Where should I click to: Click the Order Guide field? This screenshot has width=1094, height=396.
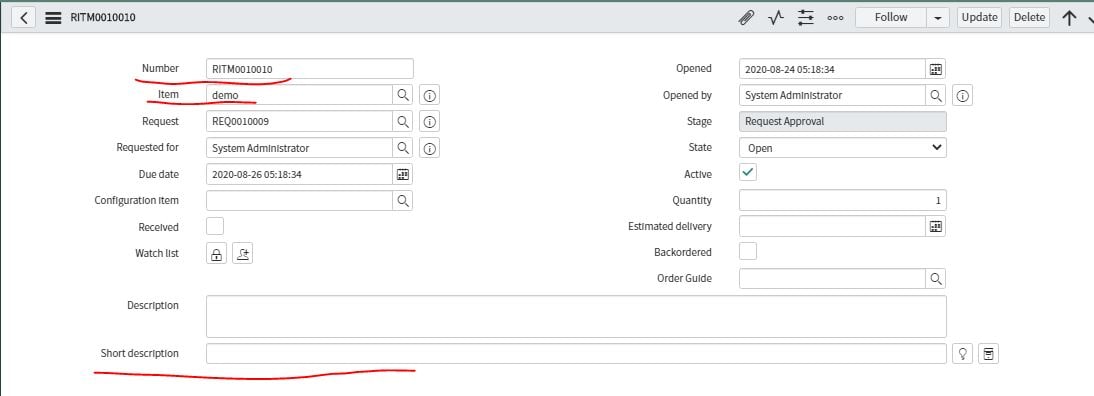coord(832,278)
